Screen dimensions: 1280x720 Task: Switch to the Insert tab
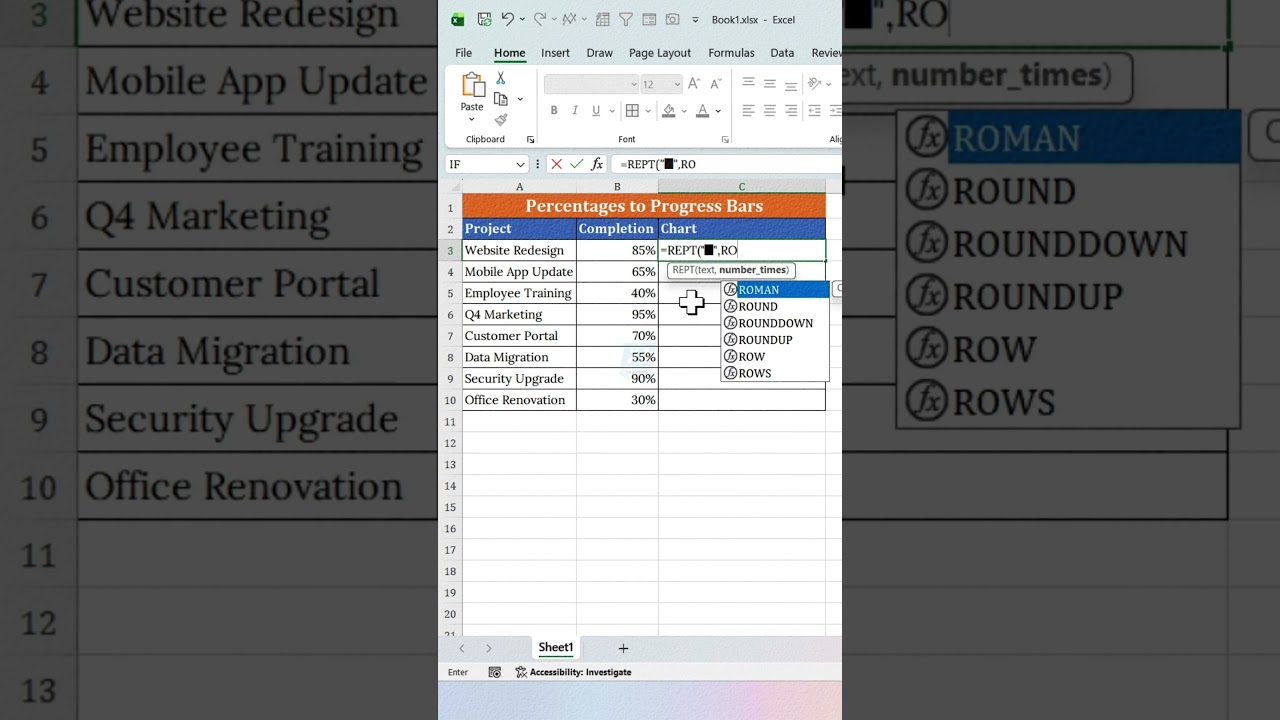pos(555,53)
